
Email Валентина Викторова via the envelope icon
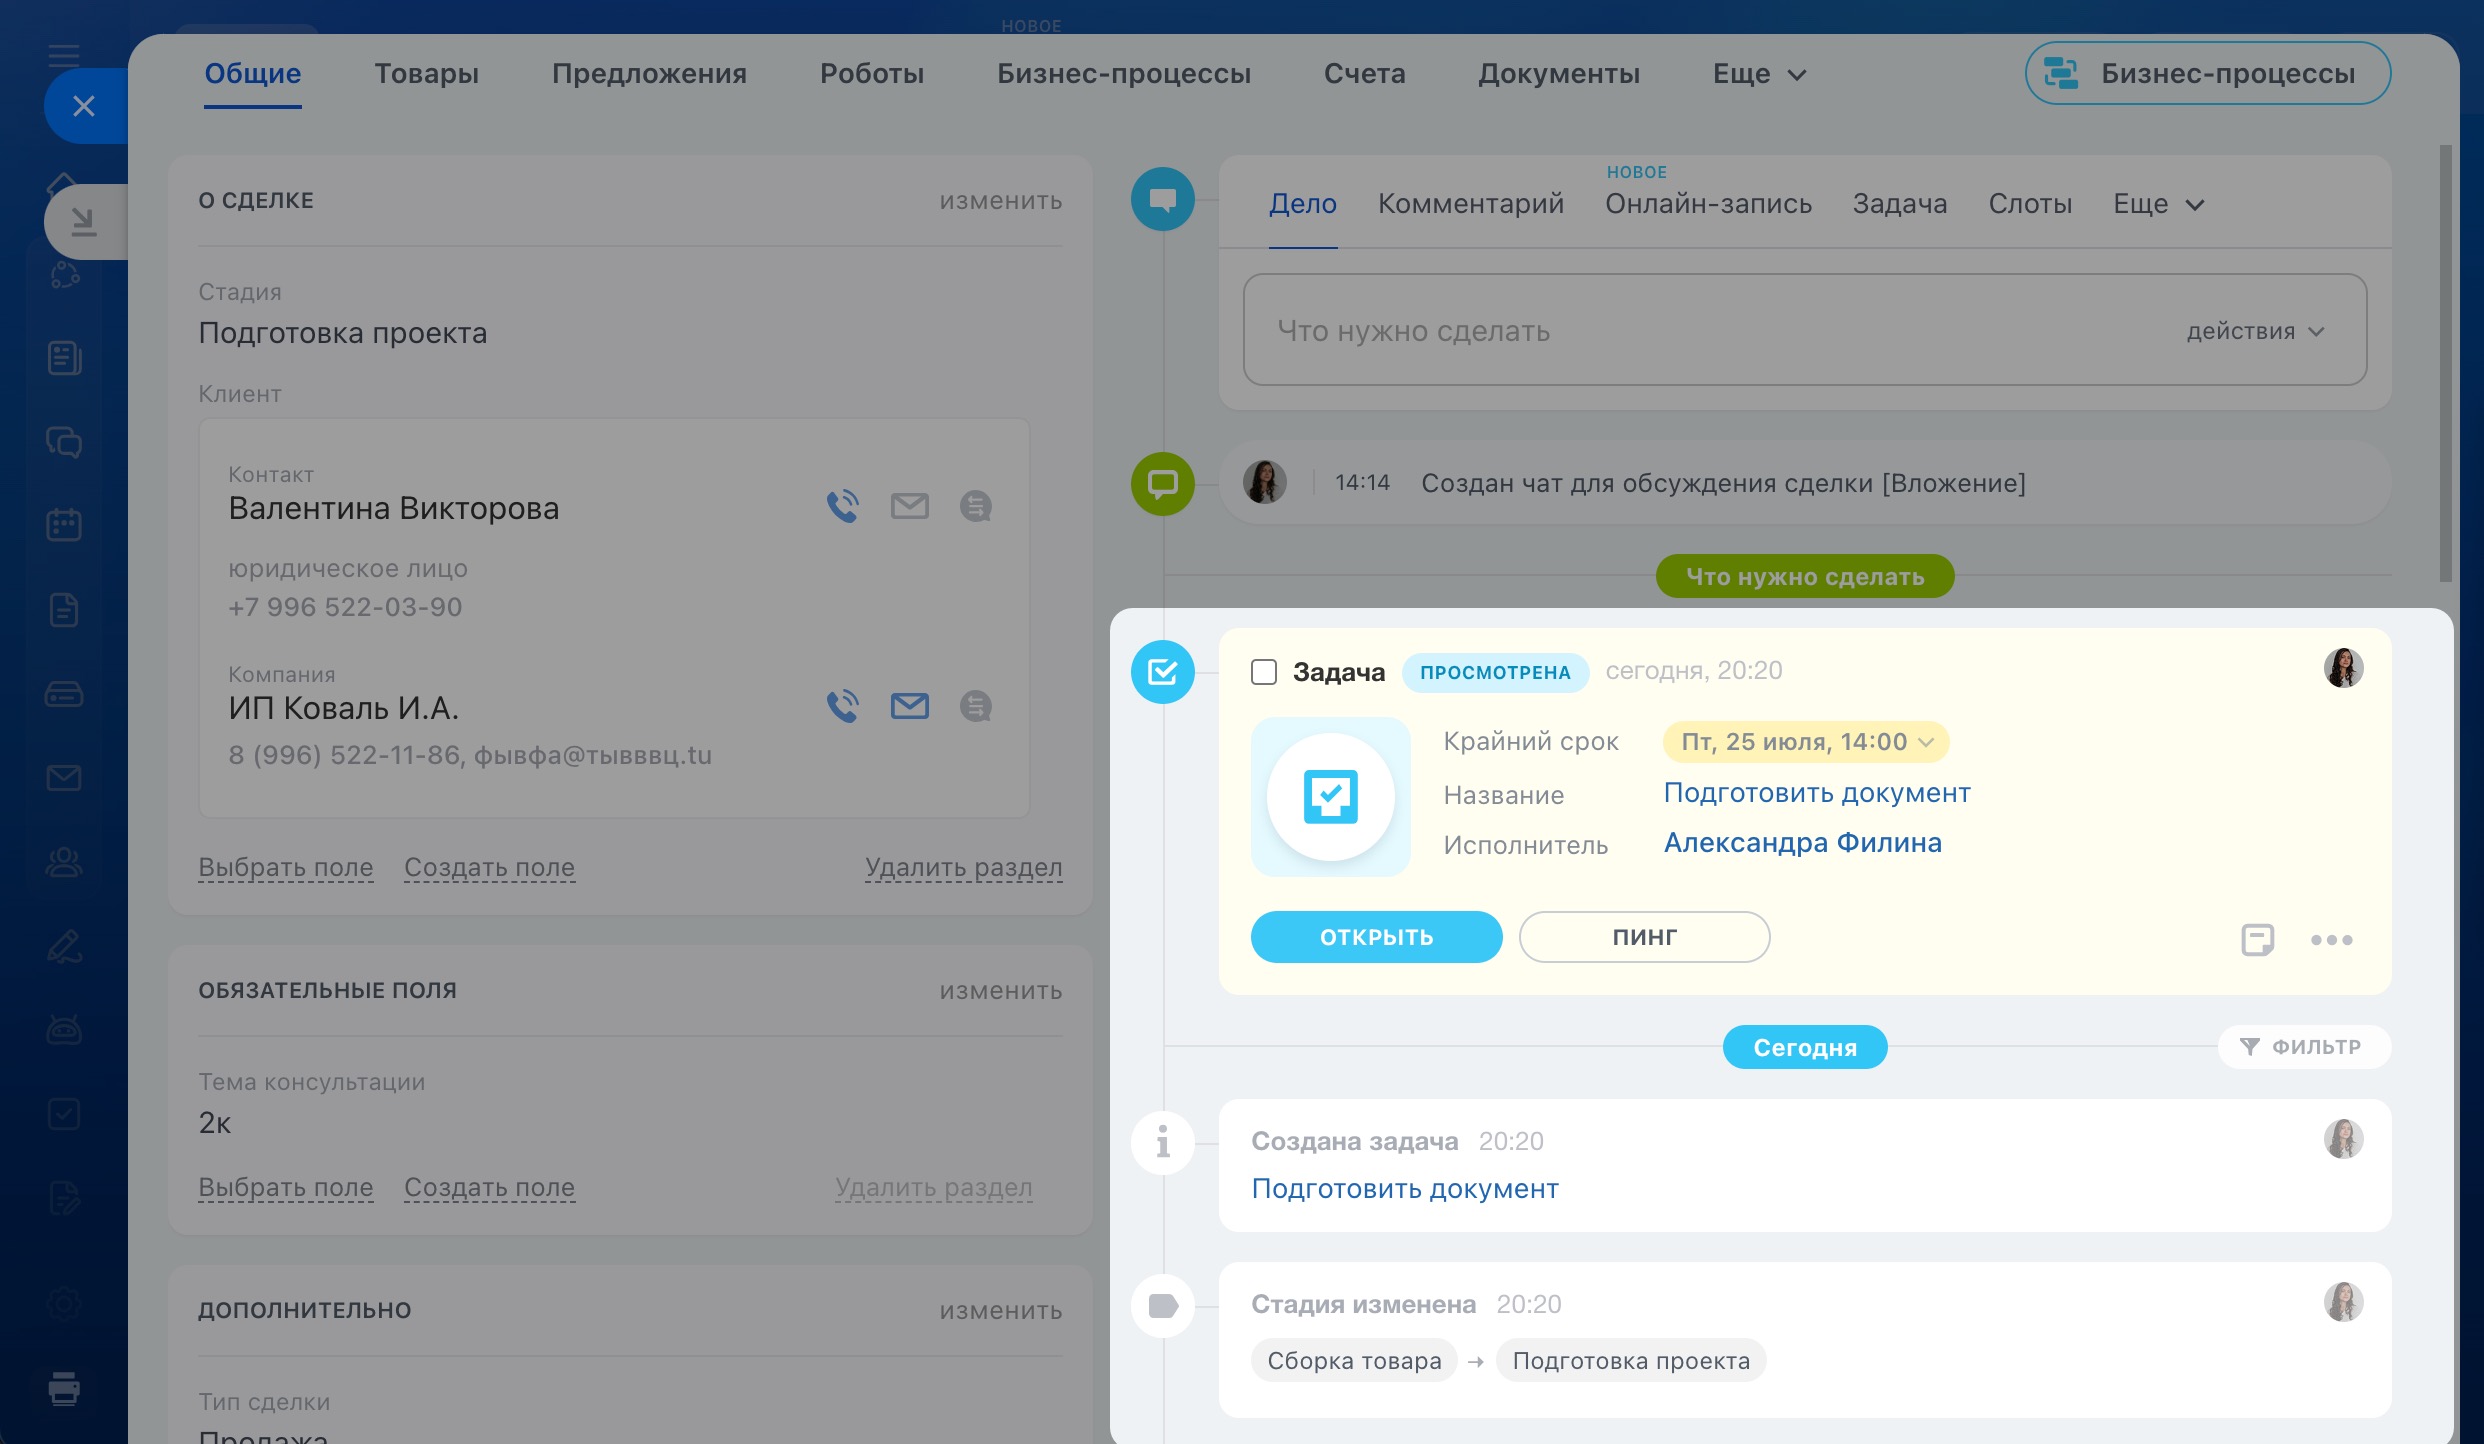909,507
